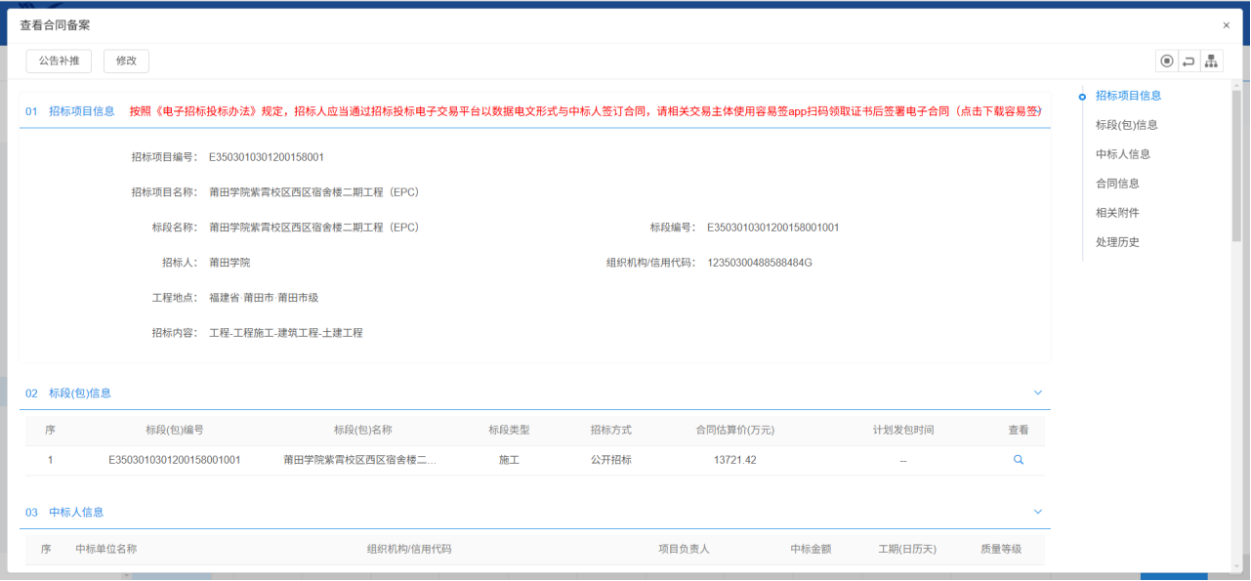This screenshot has width=1251, height=581.
Task: Jump to 标段(包)信息 in side navigation
Action: pos(1126,125)
